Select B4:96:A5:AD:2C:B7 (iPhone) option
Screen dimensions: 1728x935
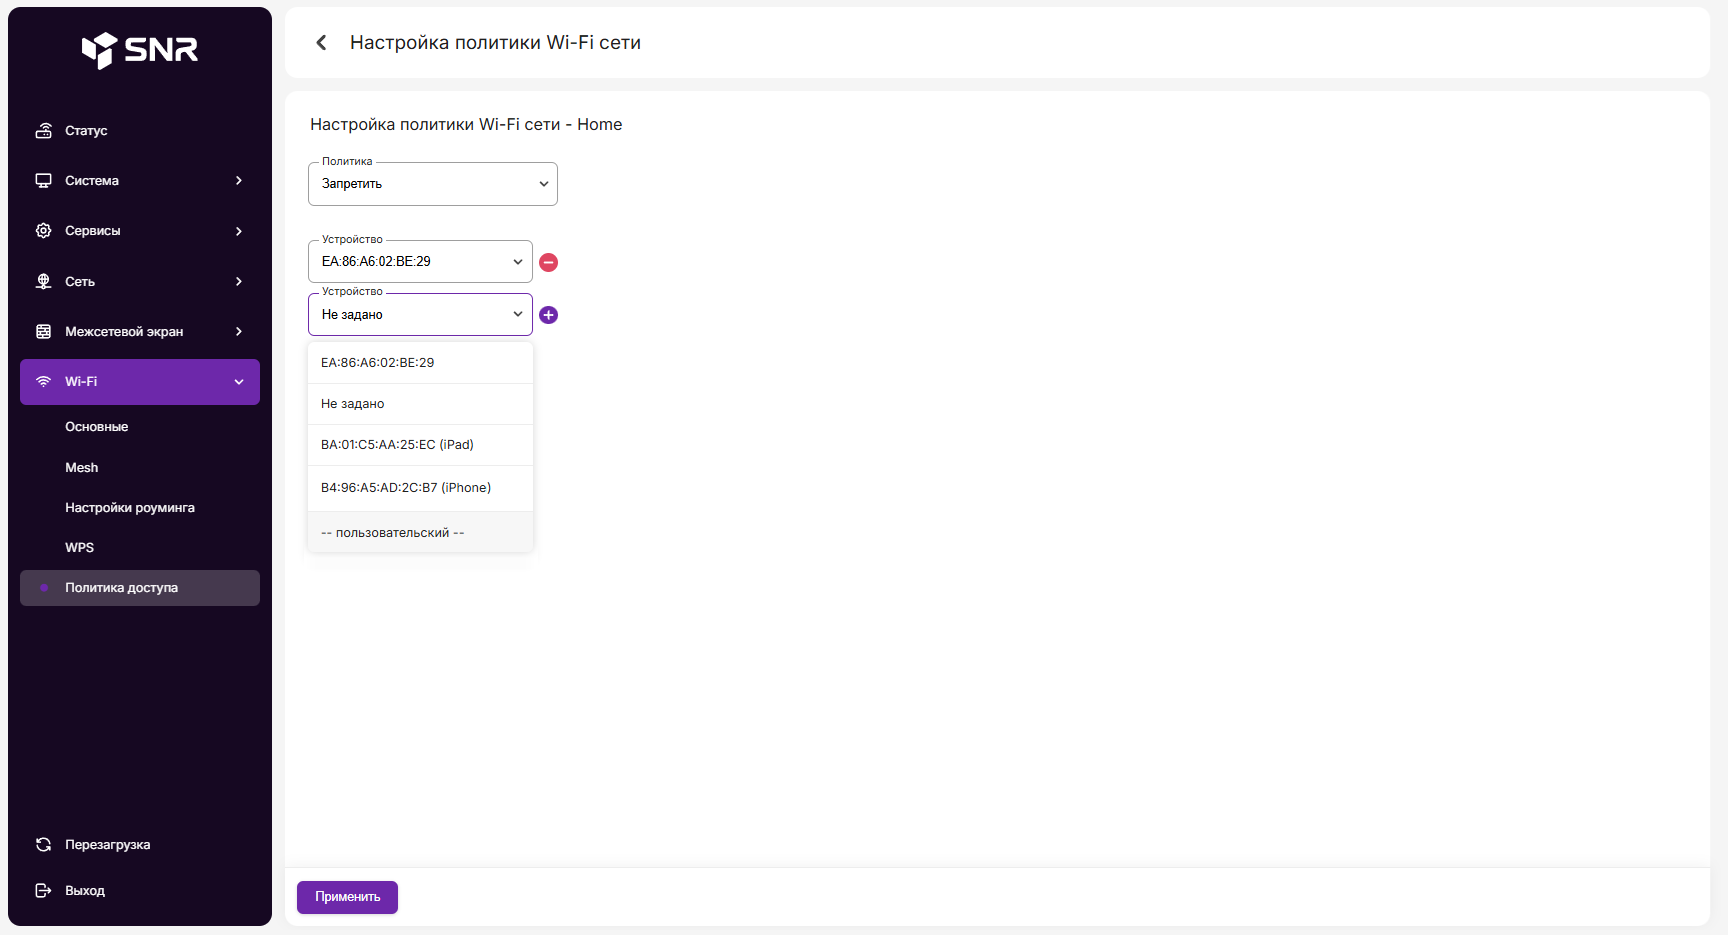coord(406,488)
